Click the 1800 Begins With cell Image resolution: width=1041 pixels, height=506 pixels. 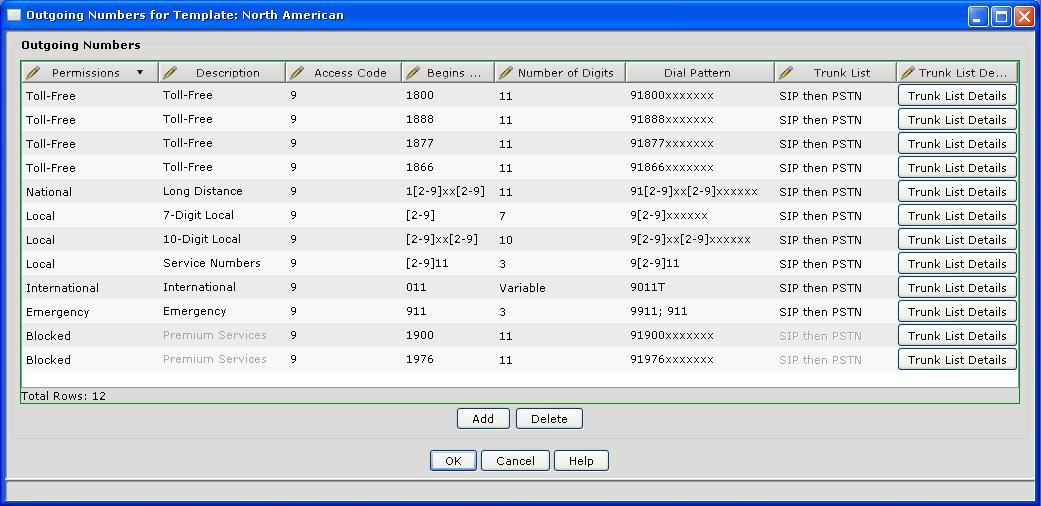[x=448, y=96]
